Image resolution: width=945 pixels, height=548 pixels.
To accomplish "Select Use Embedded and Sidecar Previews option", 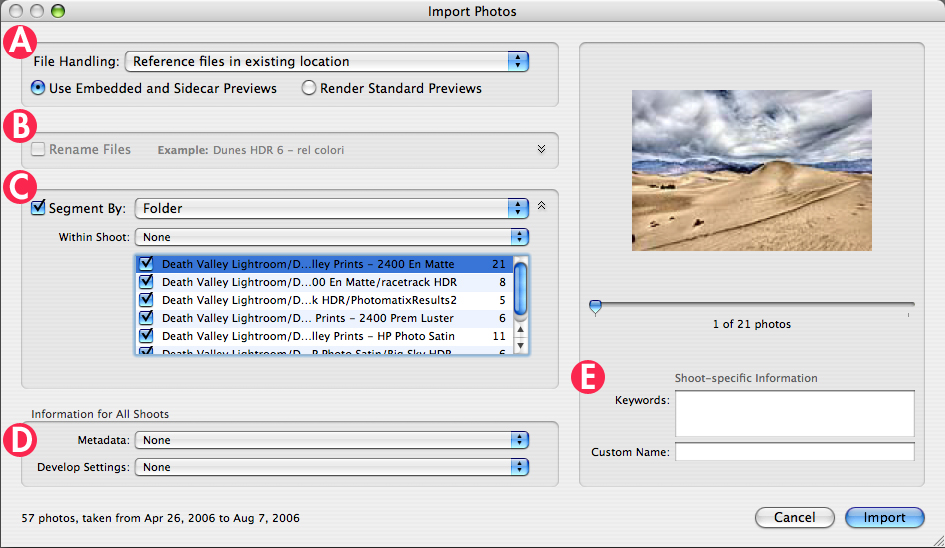I will pyautogui.click(x=38, y=88).
